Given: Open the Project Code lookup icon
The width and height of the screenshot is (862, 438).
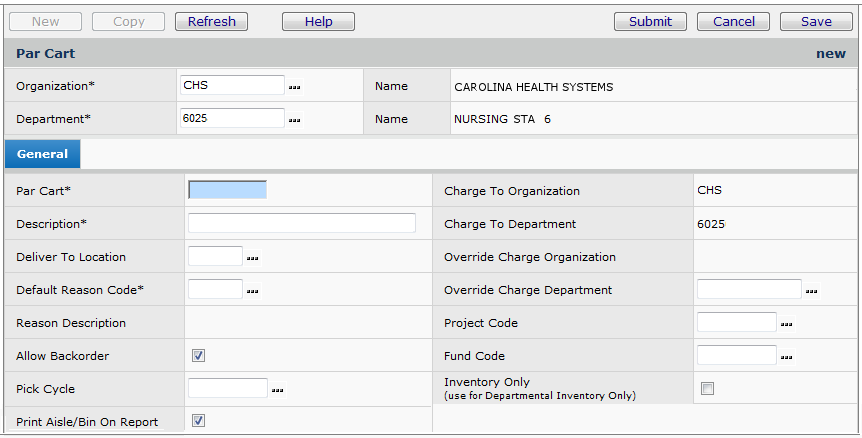Looking at the screenshot, I should tap(787, 324).
